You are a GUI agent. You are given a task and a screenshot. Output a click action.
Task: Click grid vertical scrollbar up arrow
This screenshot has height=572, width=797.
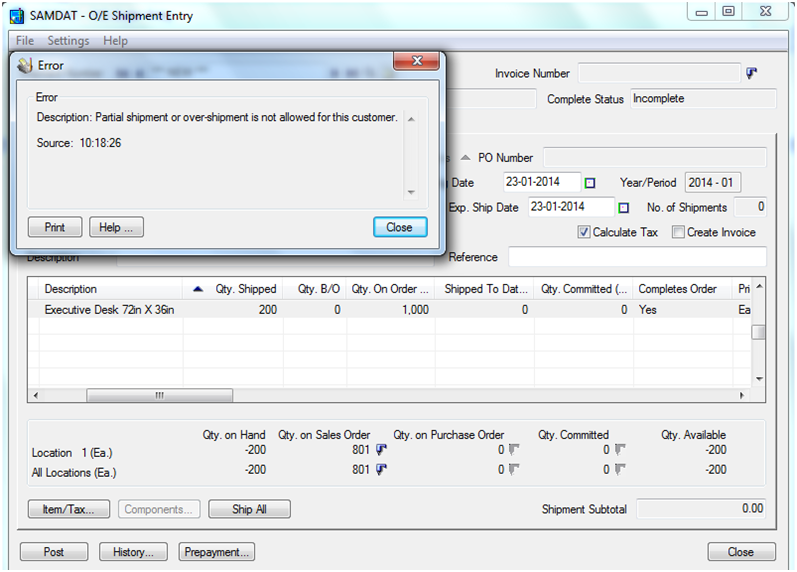coord(759,286)
